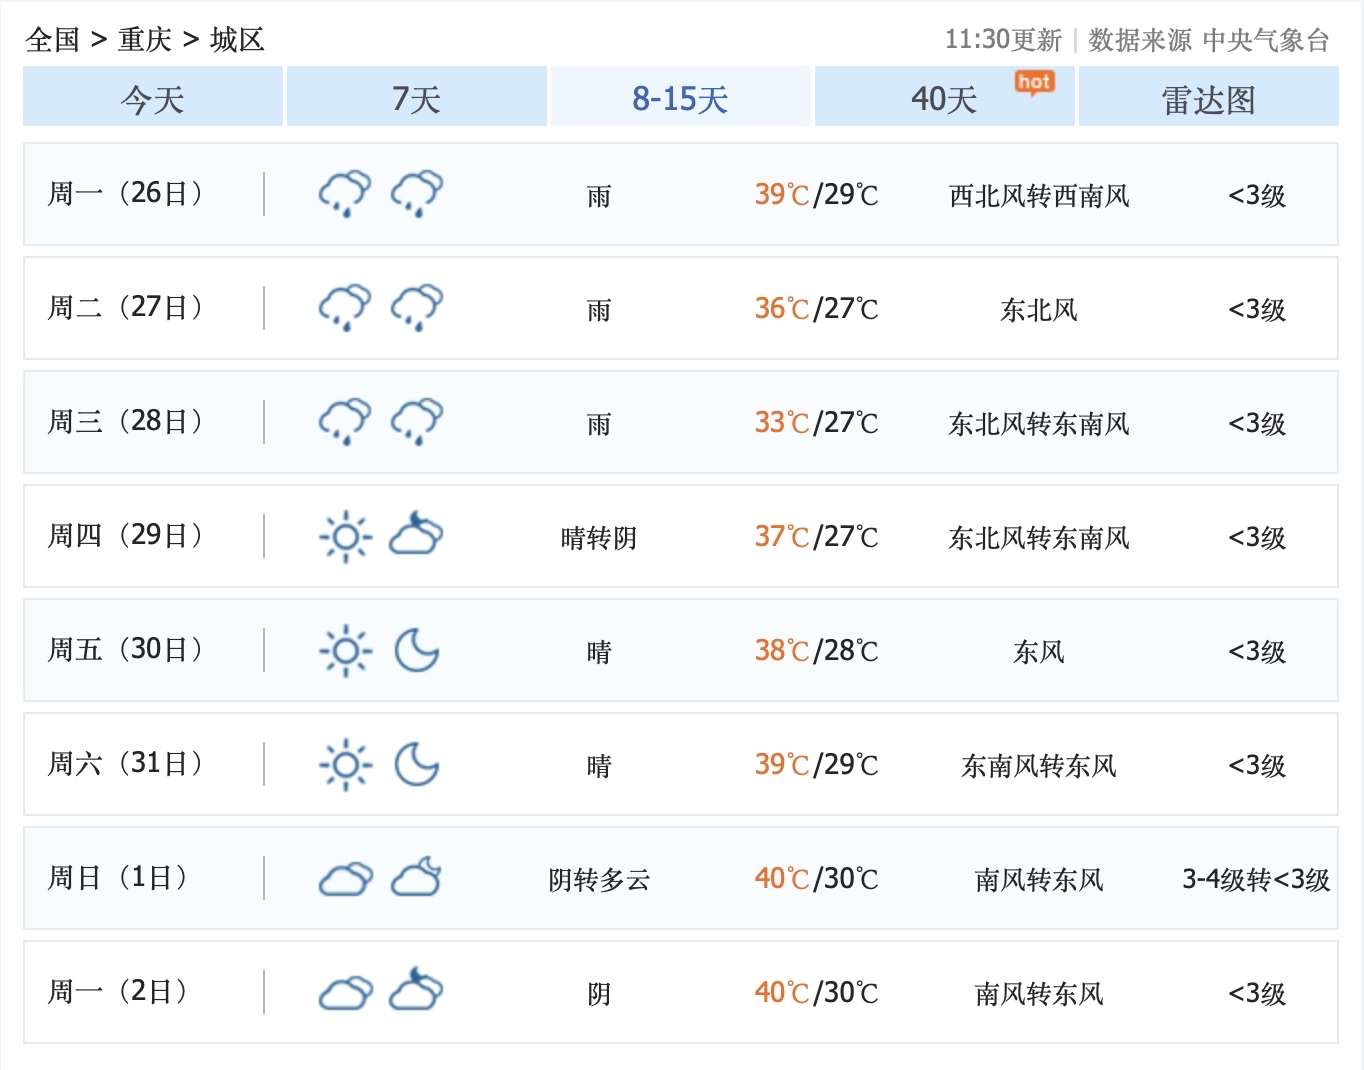Image resolution: width=1364 pixels, height=1070 pixels.
Task: Click 全国 breadcrumb link
Action: pyautogui.click(x=52, y=40)
